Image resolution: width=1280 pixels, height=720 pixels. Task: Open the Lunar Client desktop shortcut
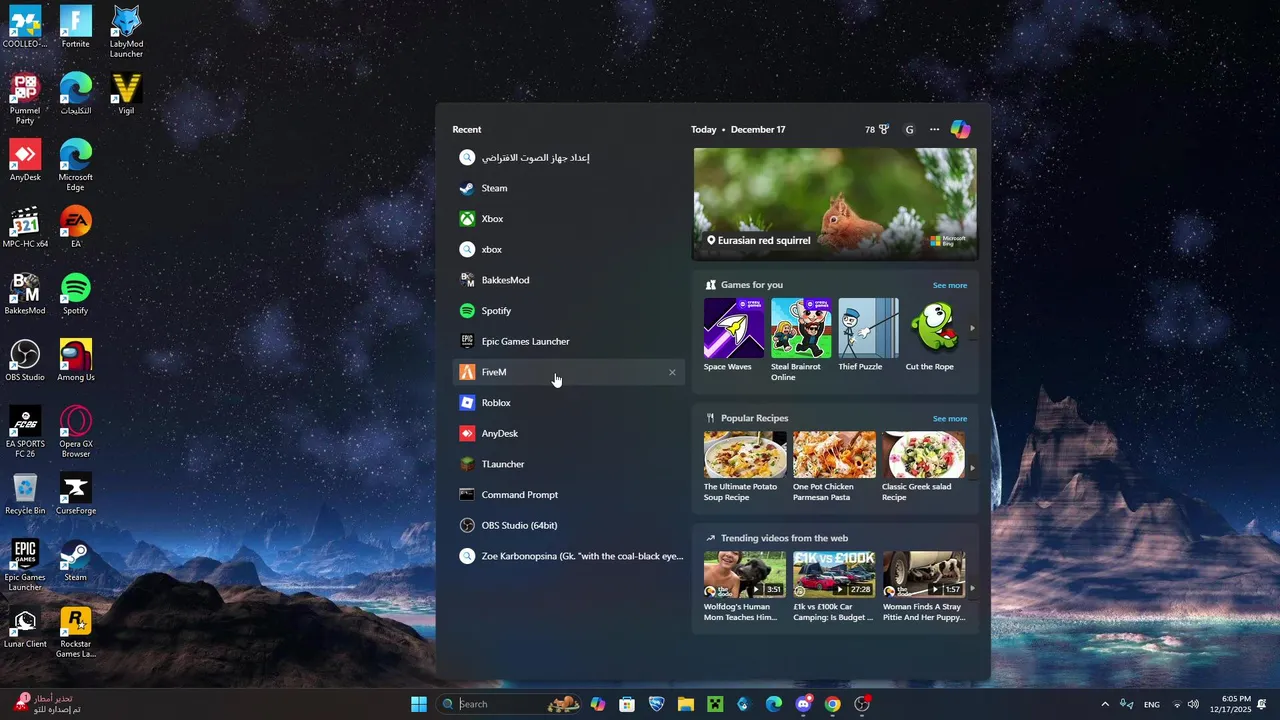(25, 627)
